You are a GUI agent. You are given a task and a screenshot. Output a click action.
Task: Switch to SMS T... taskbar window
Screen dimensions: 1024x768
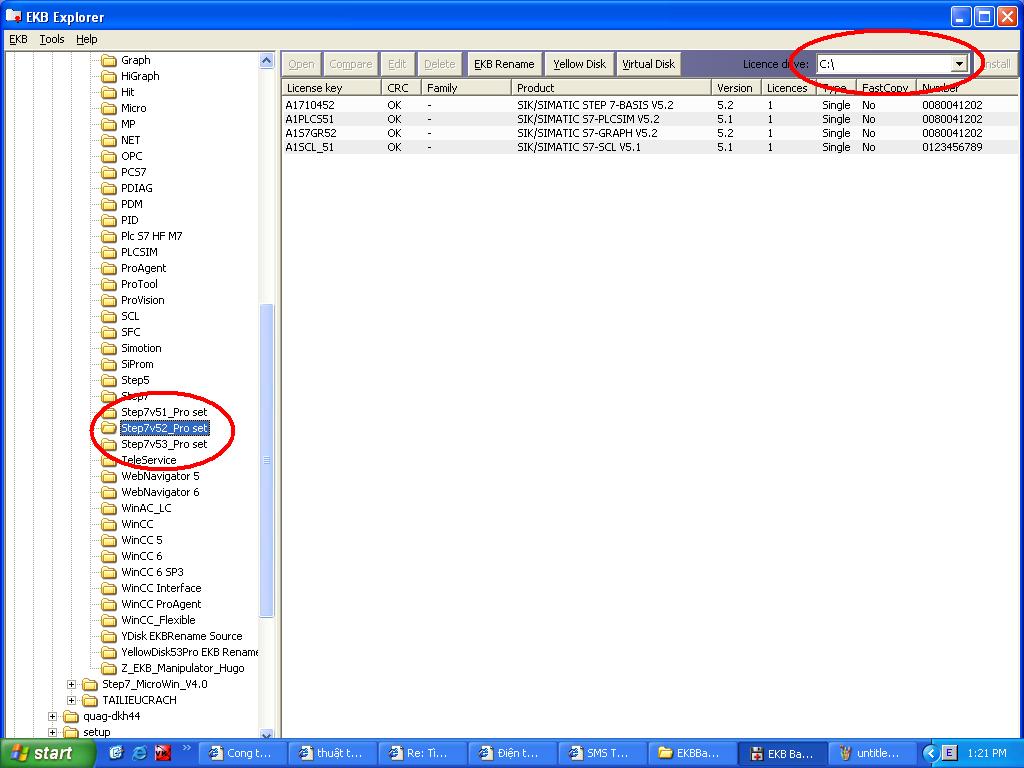click(x=602, y=753)
